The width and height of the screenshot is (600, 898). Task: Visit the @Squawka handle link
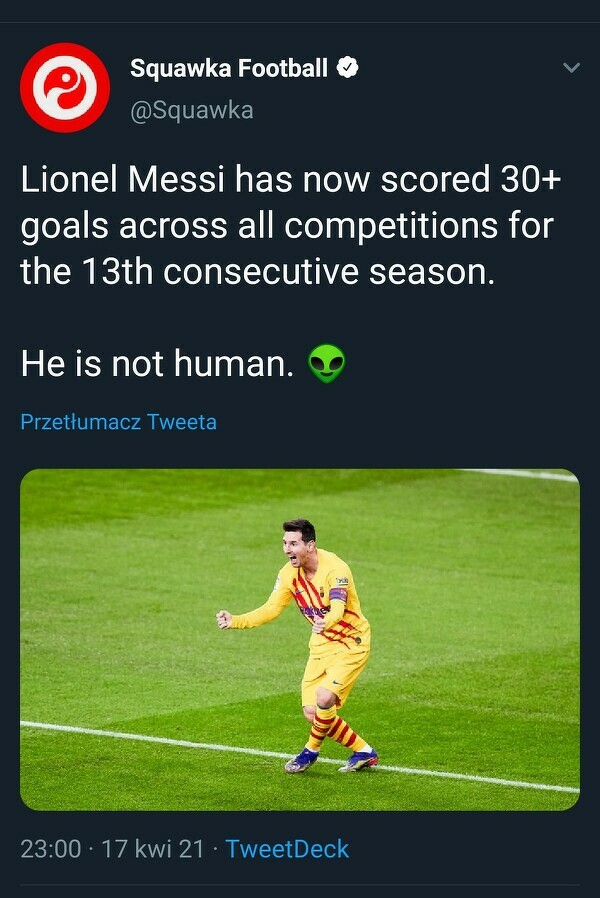(x=192, y=110)
